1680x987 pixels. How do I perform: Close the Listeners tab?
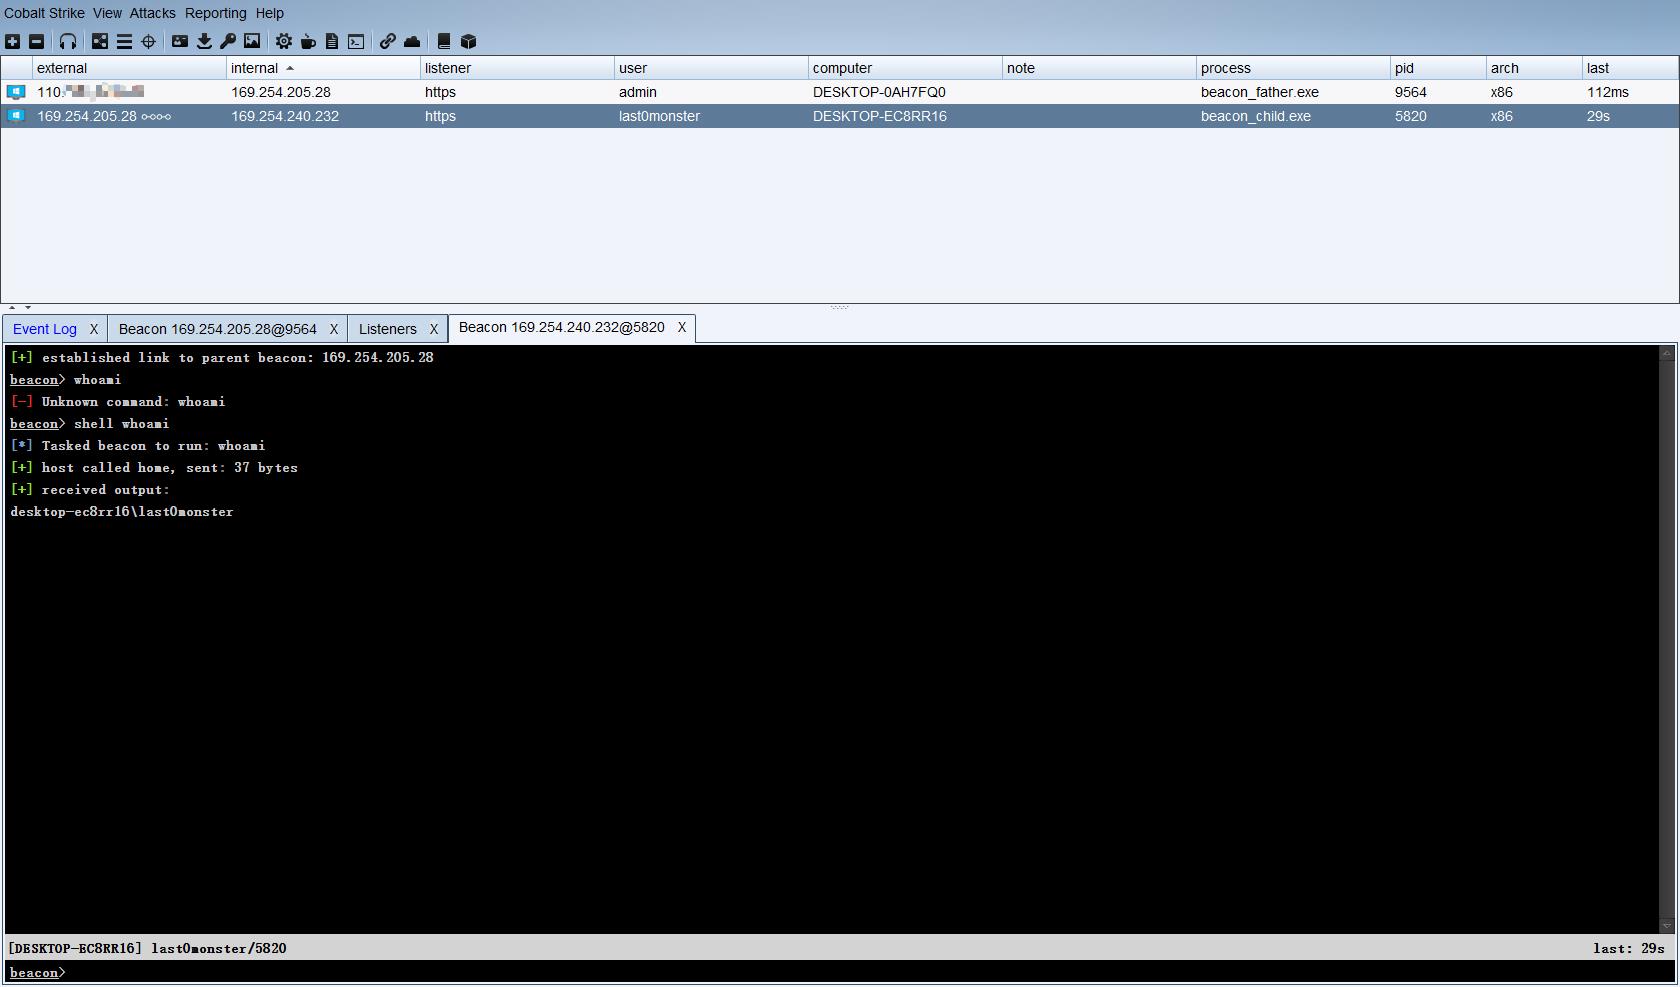[434, 329]
